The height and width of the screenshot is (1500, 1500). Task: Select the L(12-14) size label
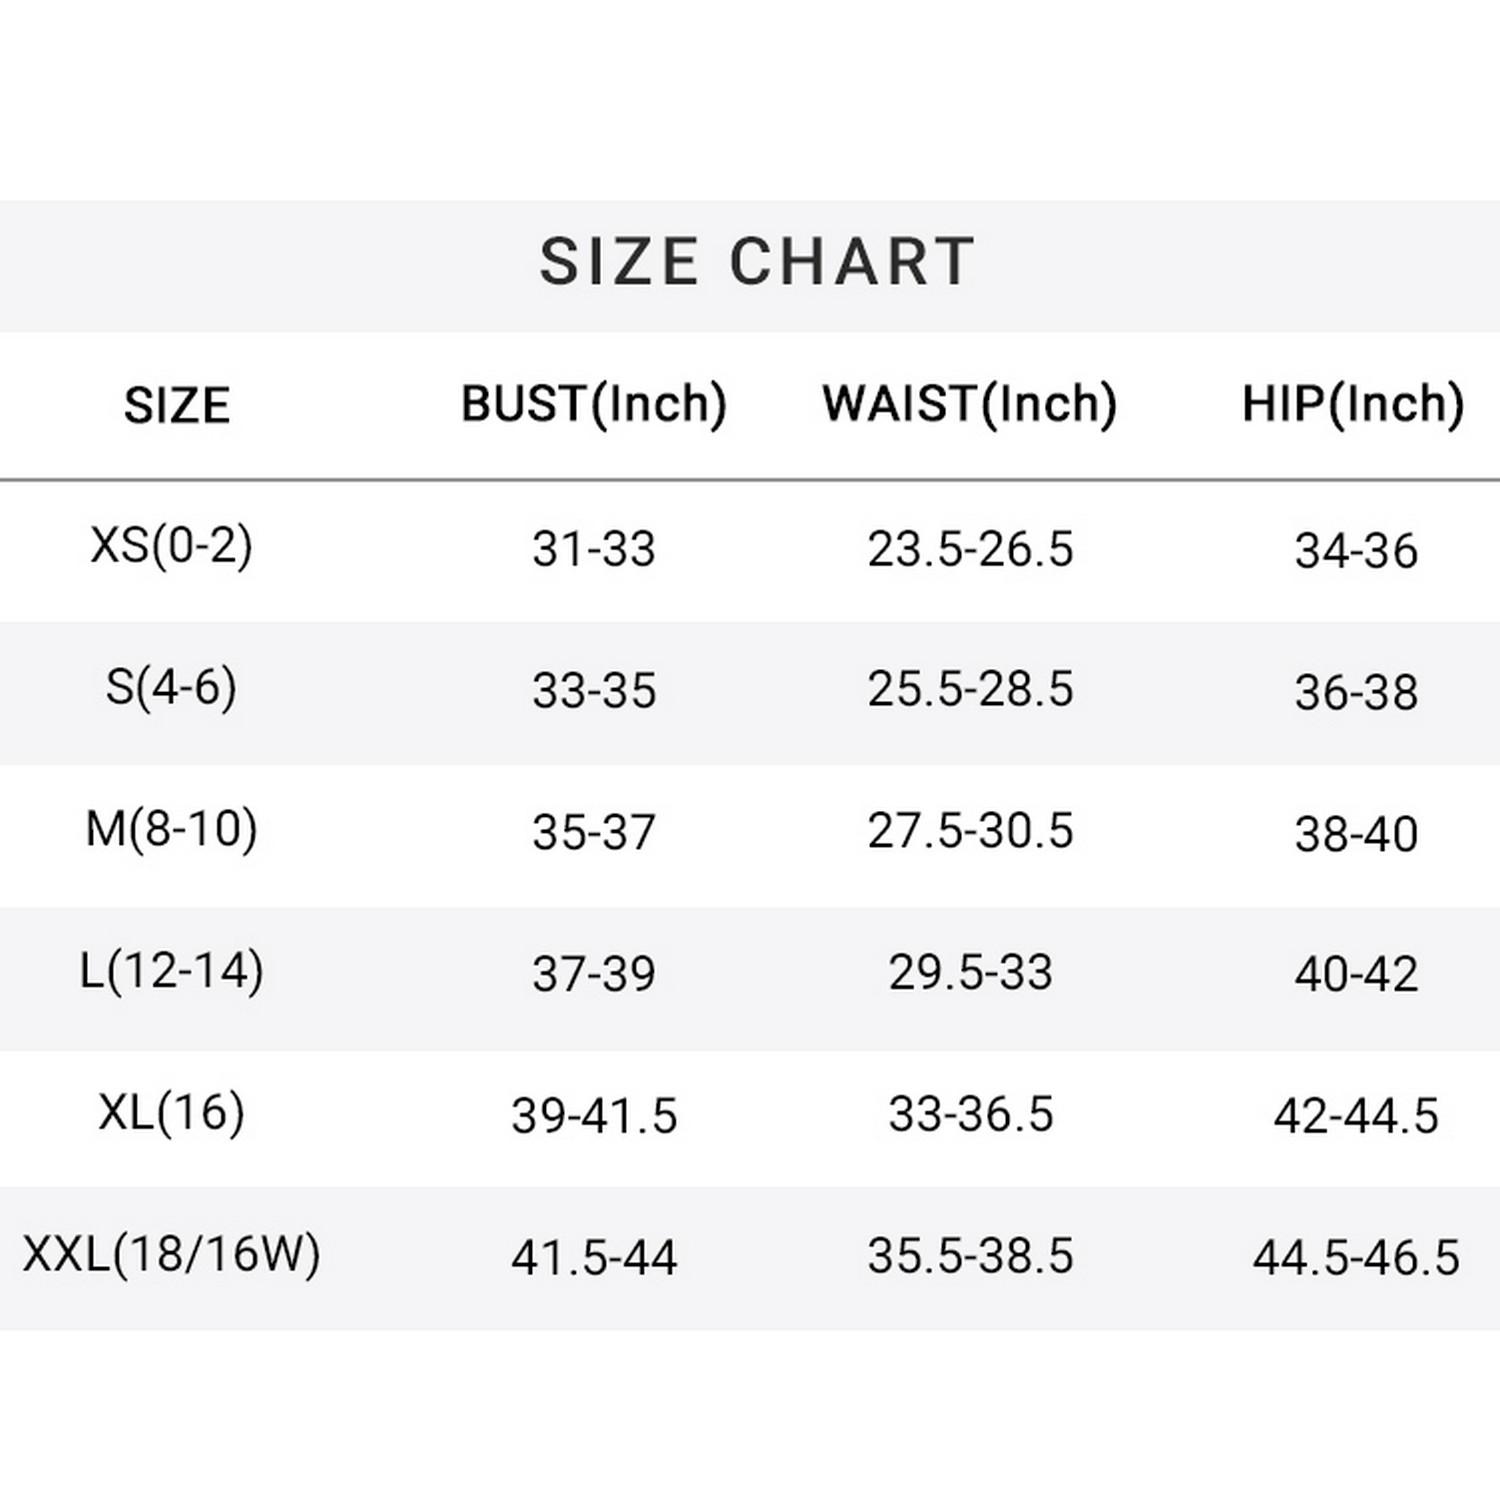pos(171,971)
